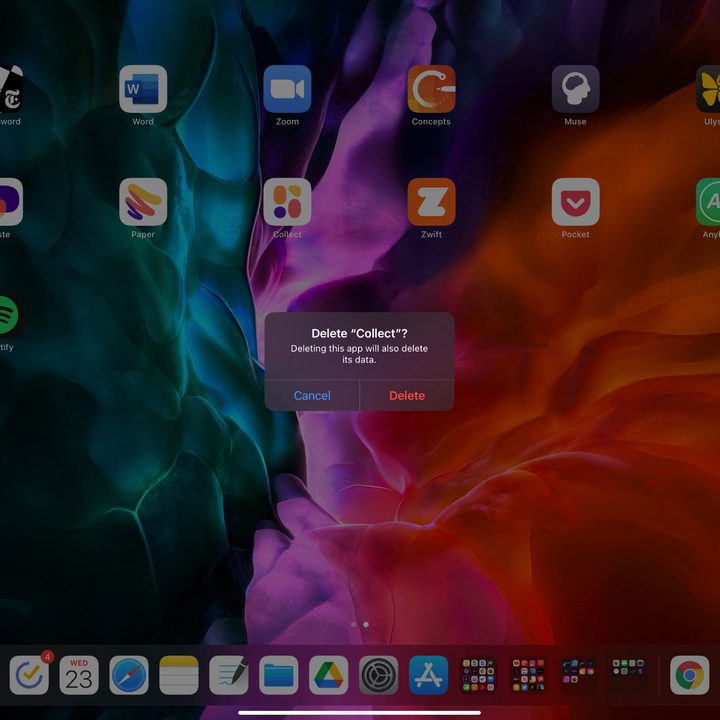Open the Pocket app

click(x=575, y=202)
